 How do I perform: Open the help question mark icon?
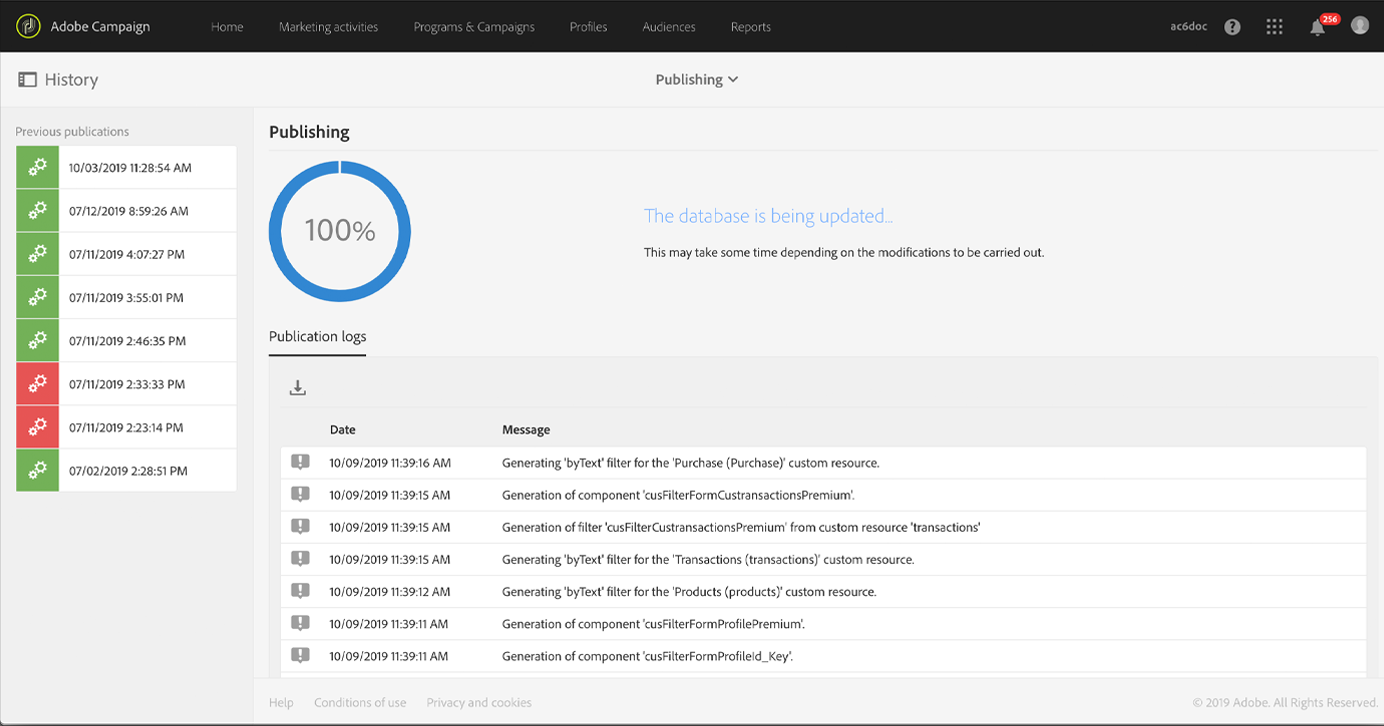tap(1232, 27)
